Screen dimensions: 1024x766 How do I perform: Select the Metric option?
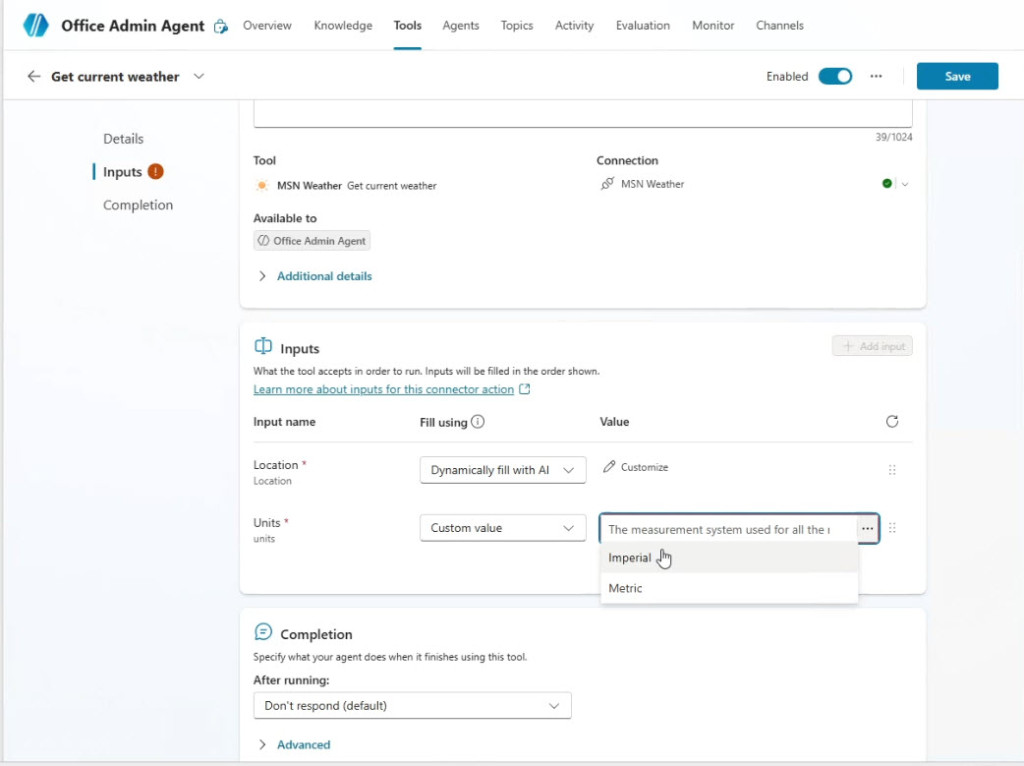(729, 588)
